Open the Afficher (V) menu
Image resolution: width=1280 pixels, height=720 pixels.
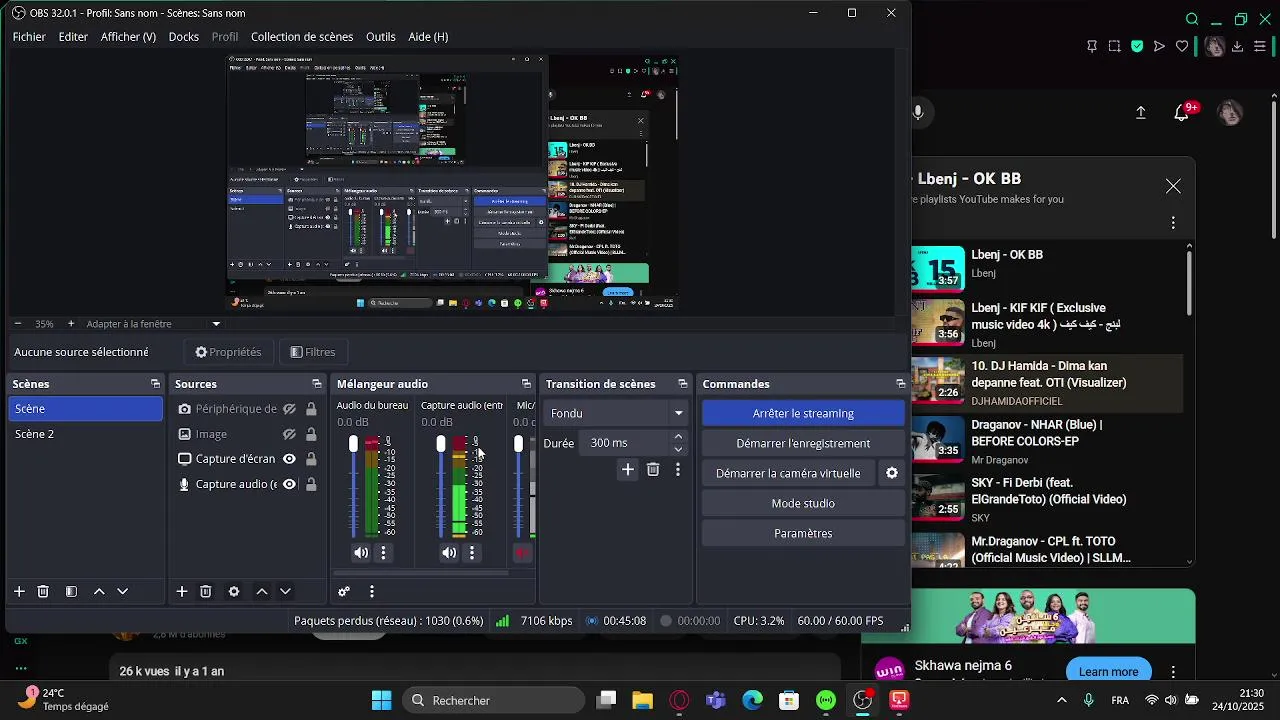point(128,37)
